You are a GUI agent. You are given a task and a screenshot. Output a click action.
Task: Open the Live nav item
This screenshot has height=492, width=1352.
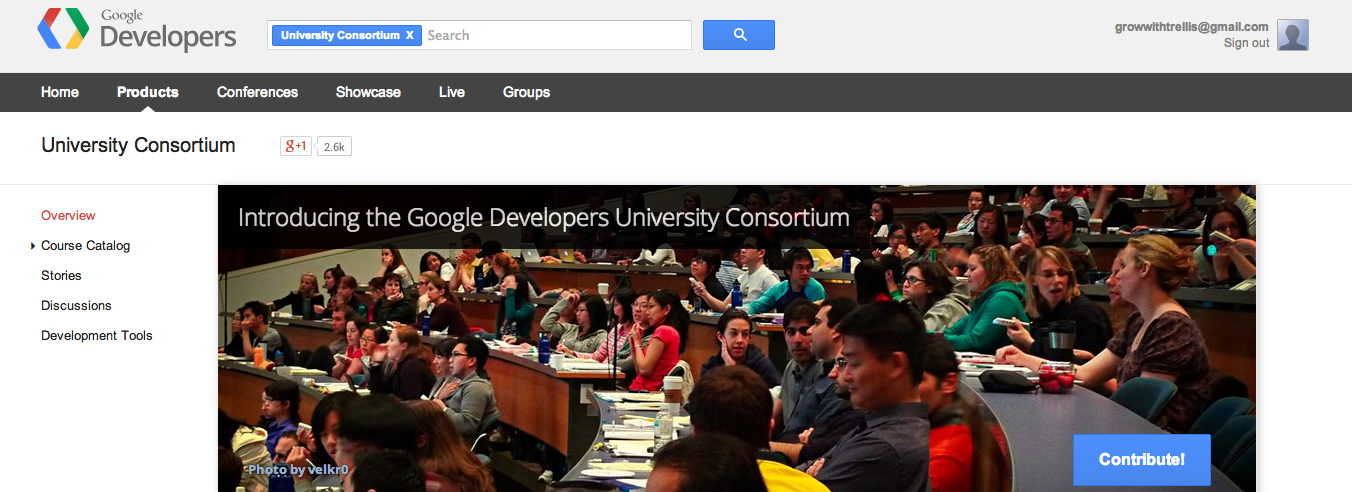point(452,92)
